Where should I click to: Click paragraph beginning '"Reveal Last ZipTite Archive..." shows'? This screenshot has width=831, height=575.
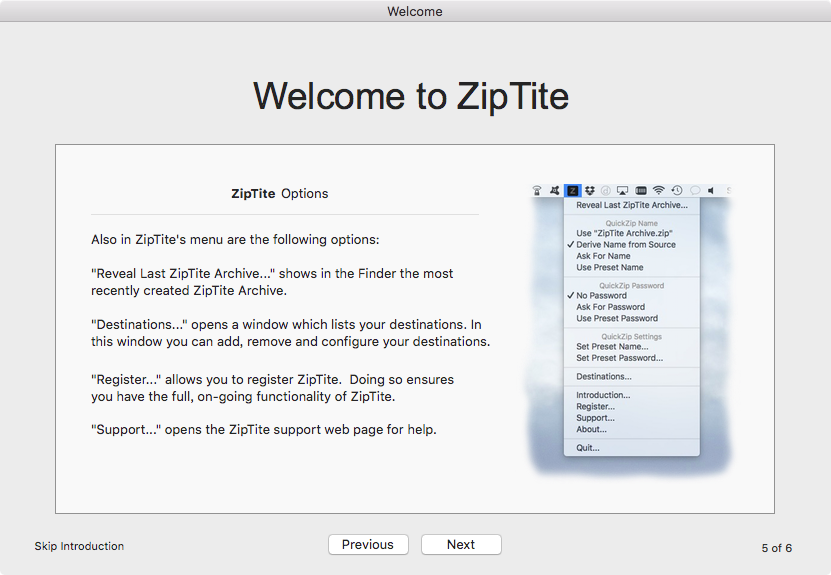(272, 282)
